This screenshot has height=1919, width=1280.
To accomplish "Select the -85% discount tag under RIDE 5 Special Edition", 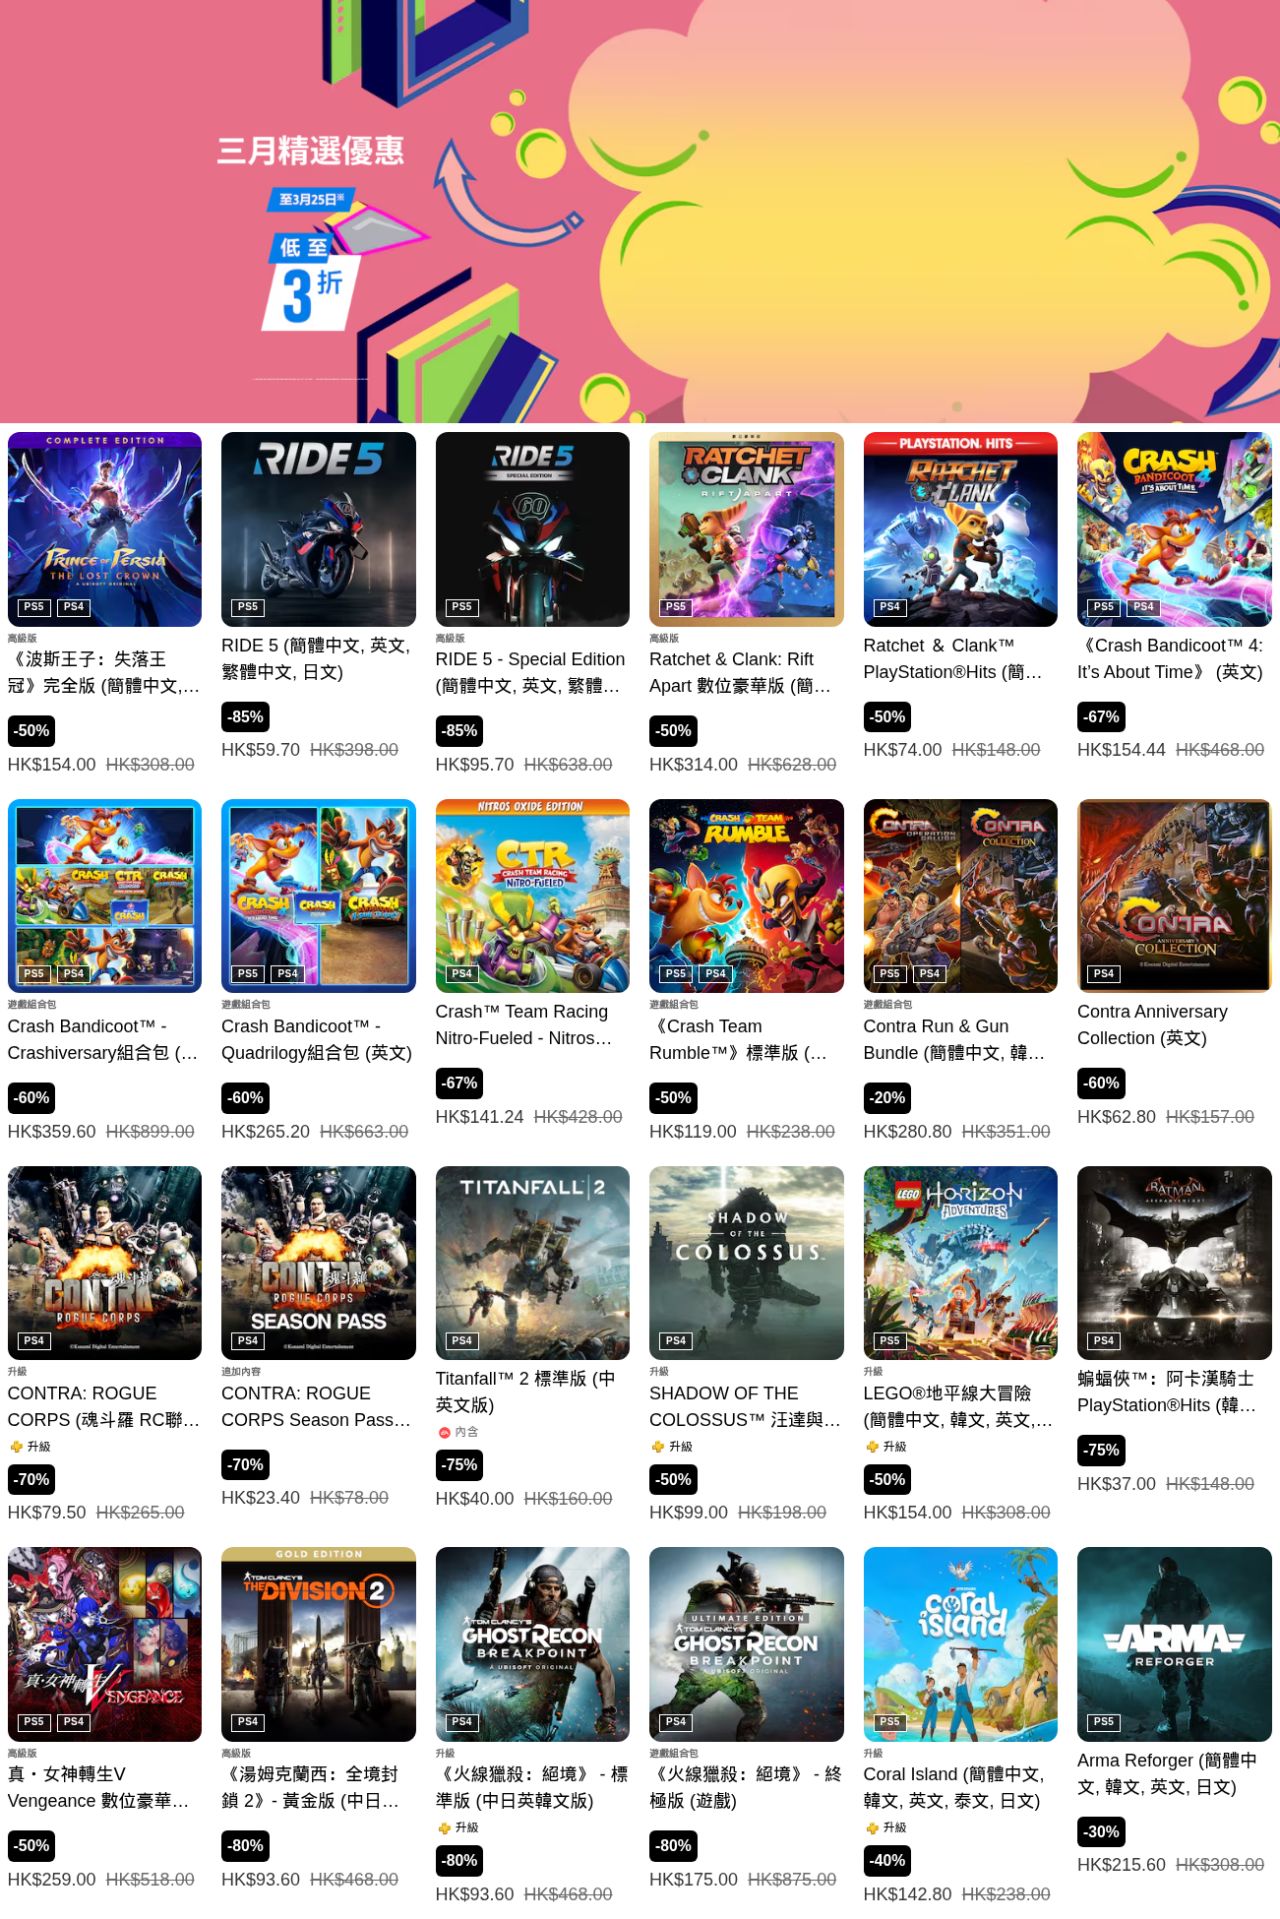I will 460,731.
